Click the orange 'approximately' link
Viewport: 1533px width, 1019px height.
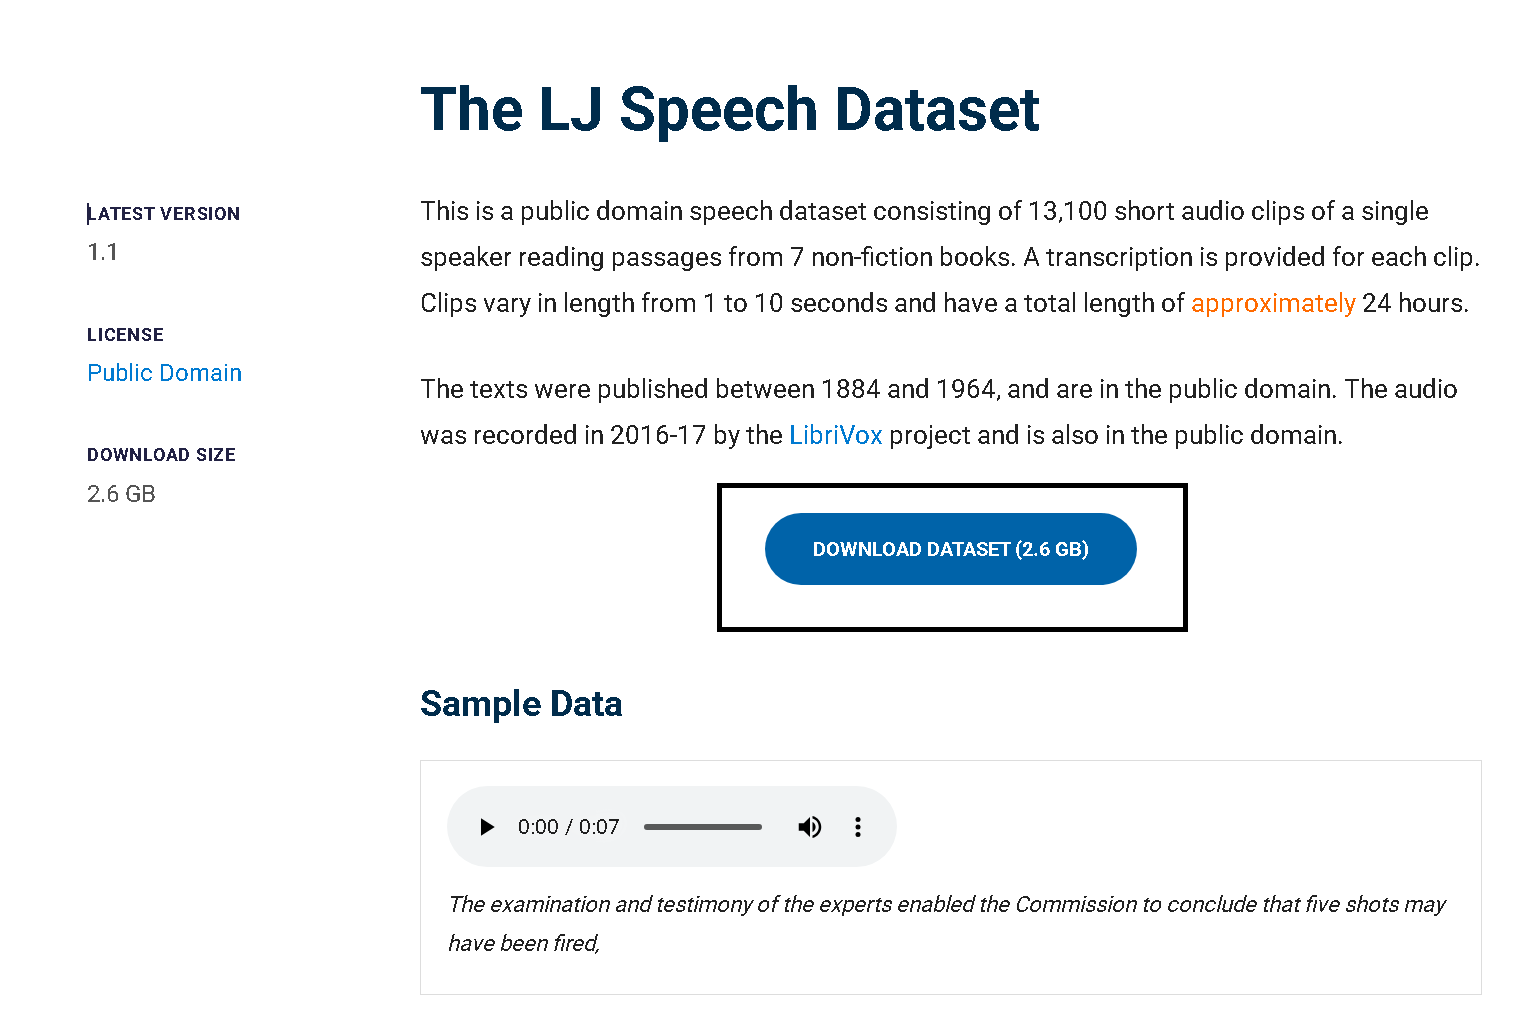(1273, 303)
